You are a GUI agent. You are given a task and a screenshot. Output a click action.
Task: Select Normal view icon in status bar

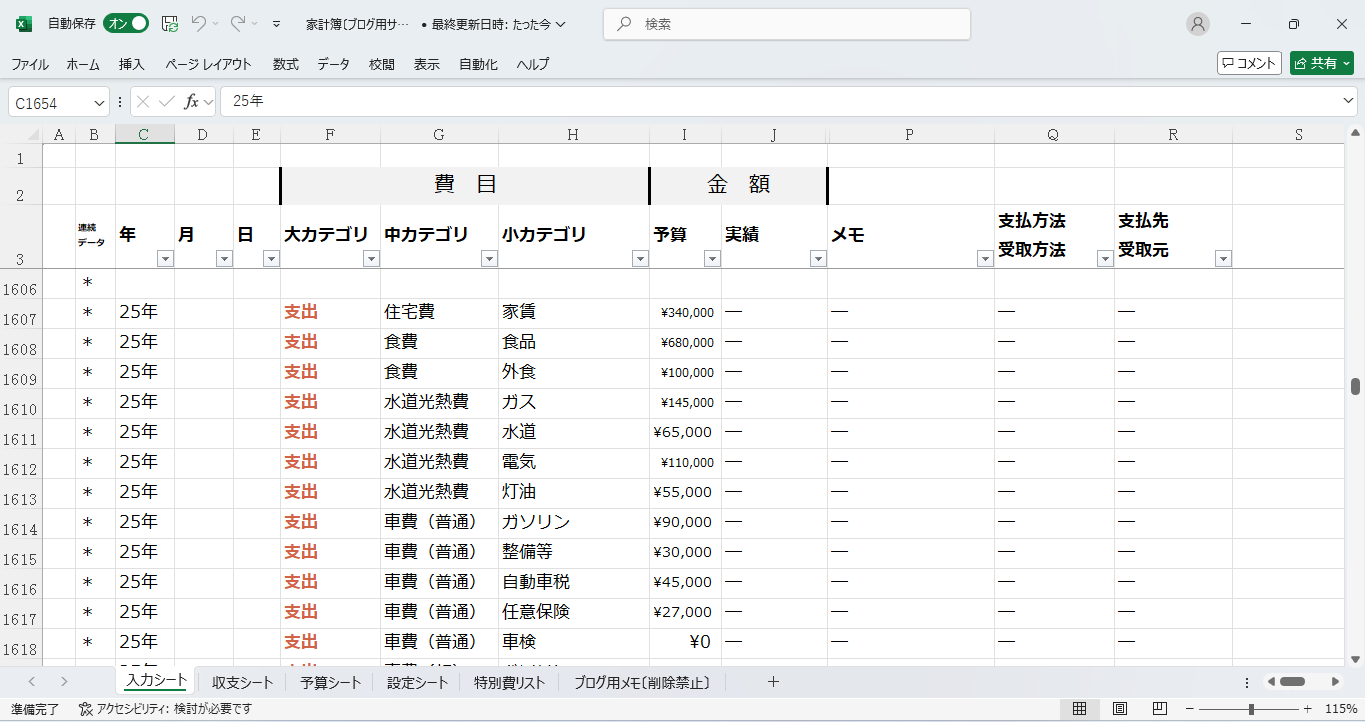1080,709
